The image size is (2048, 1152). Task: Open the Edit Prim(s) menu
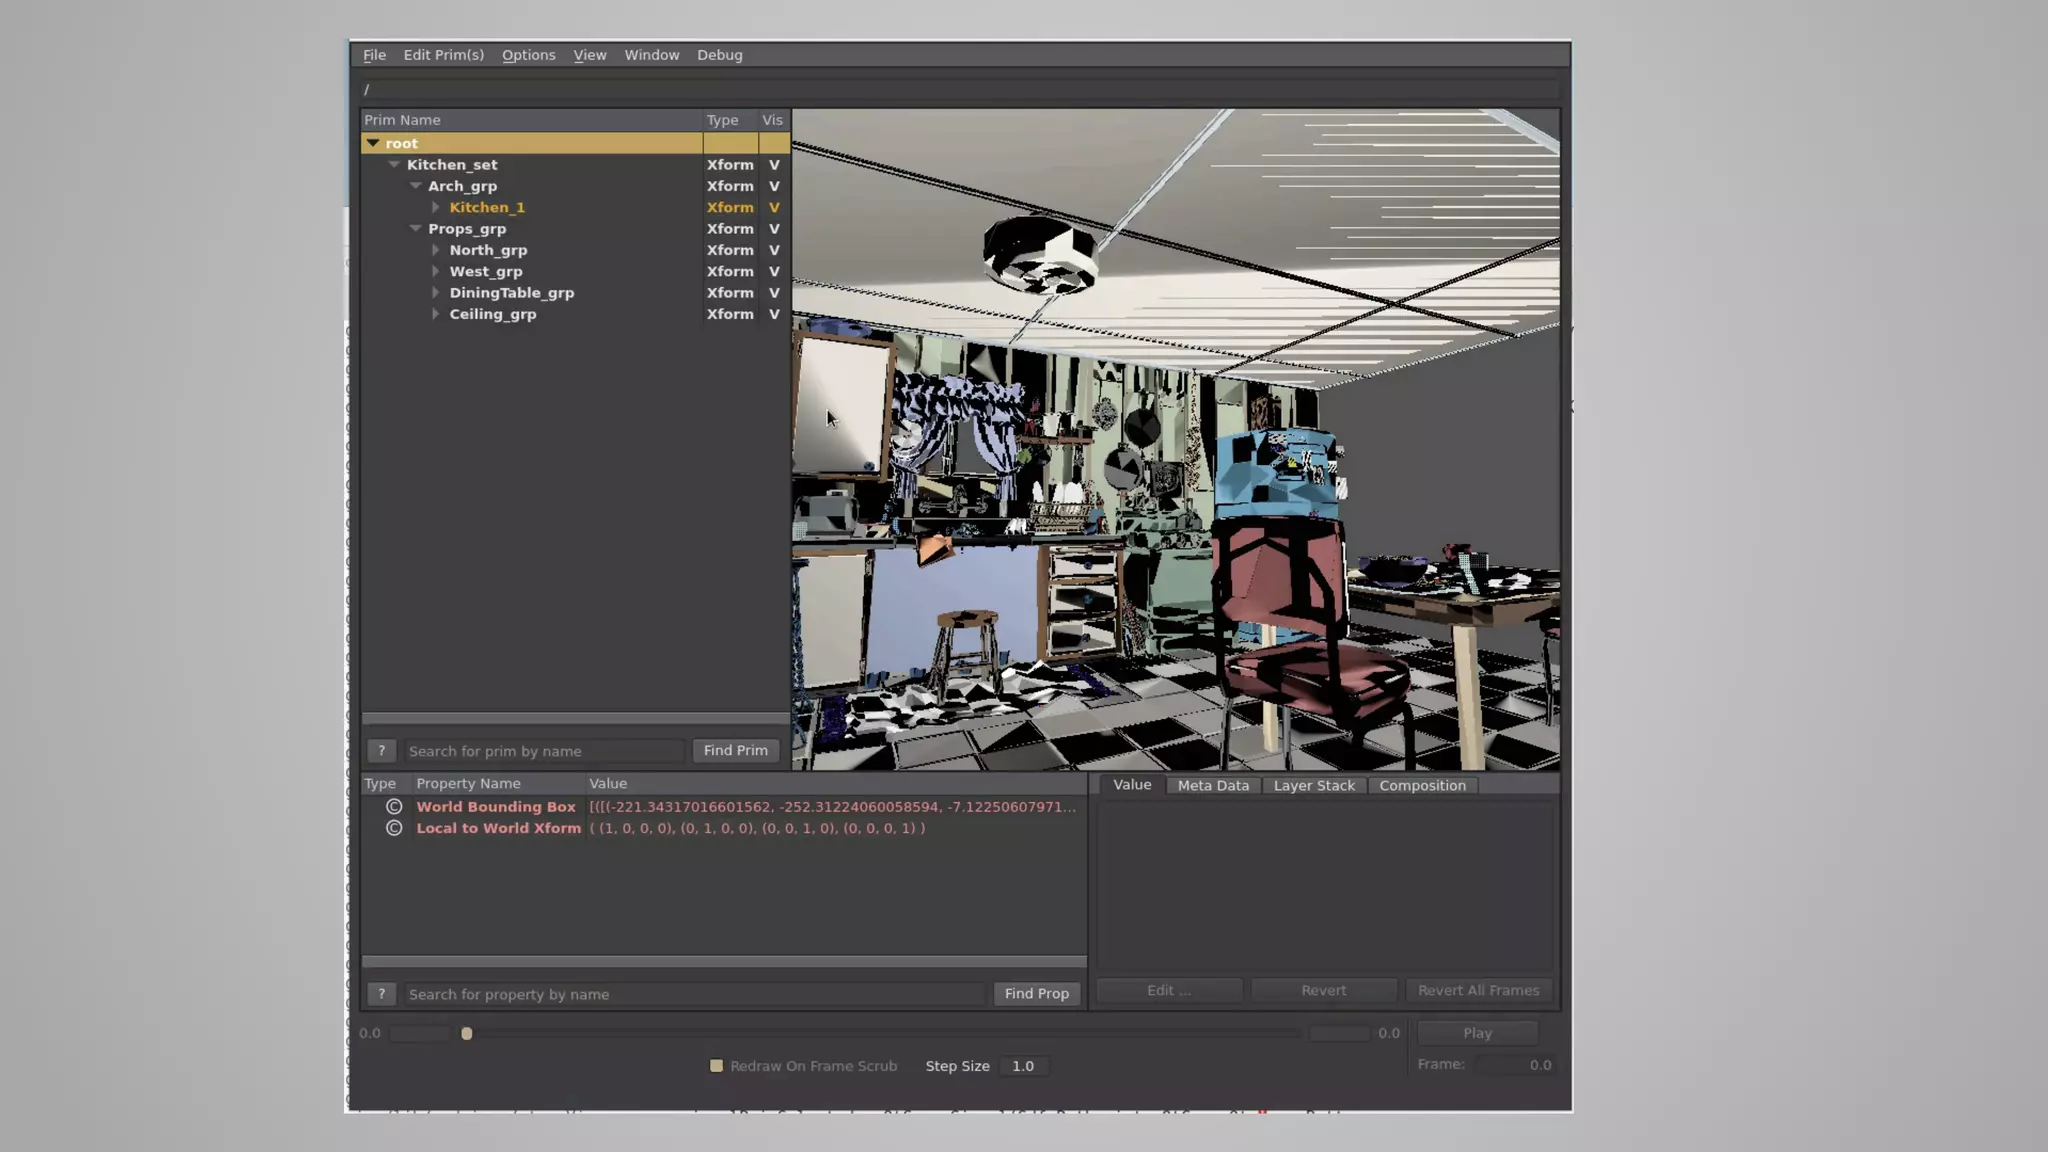(x=443, y=55)
